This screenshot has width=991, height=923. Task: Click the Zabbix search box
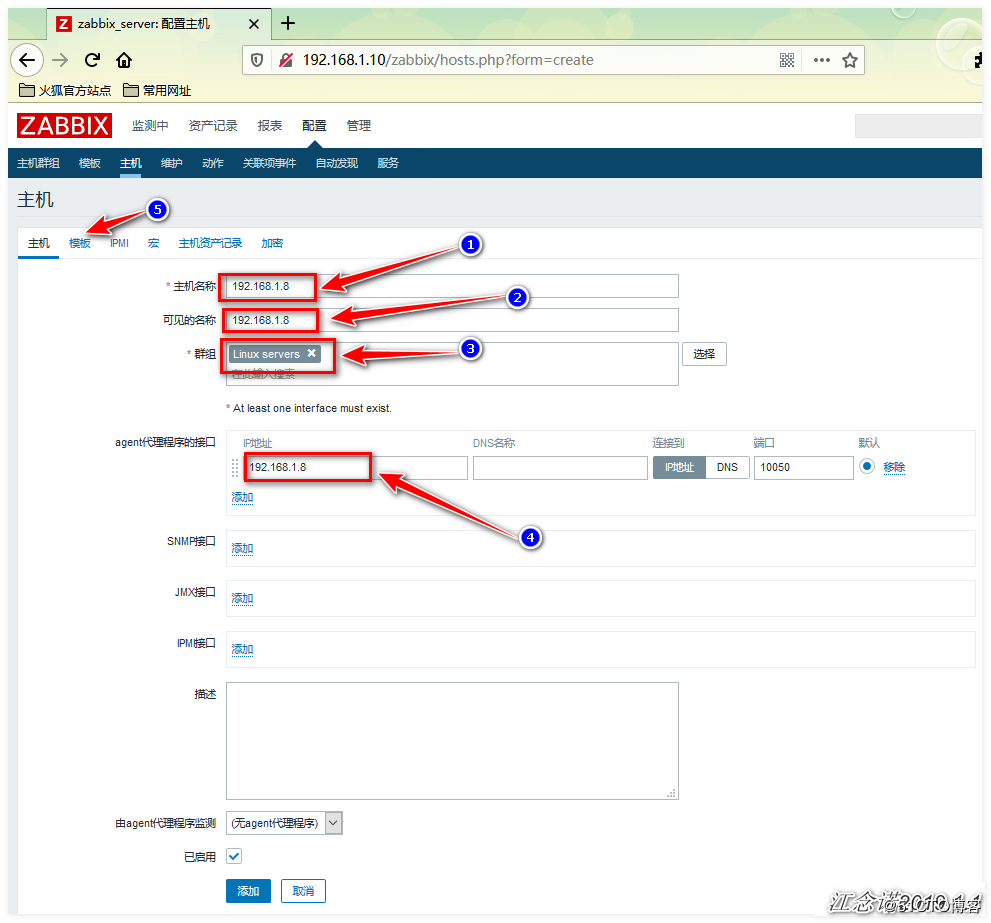tap(918, 126)
